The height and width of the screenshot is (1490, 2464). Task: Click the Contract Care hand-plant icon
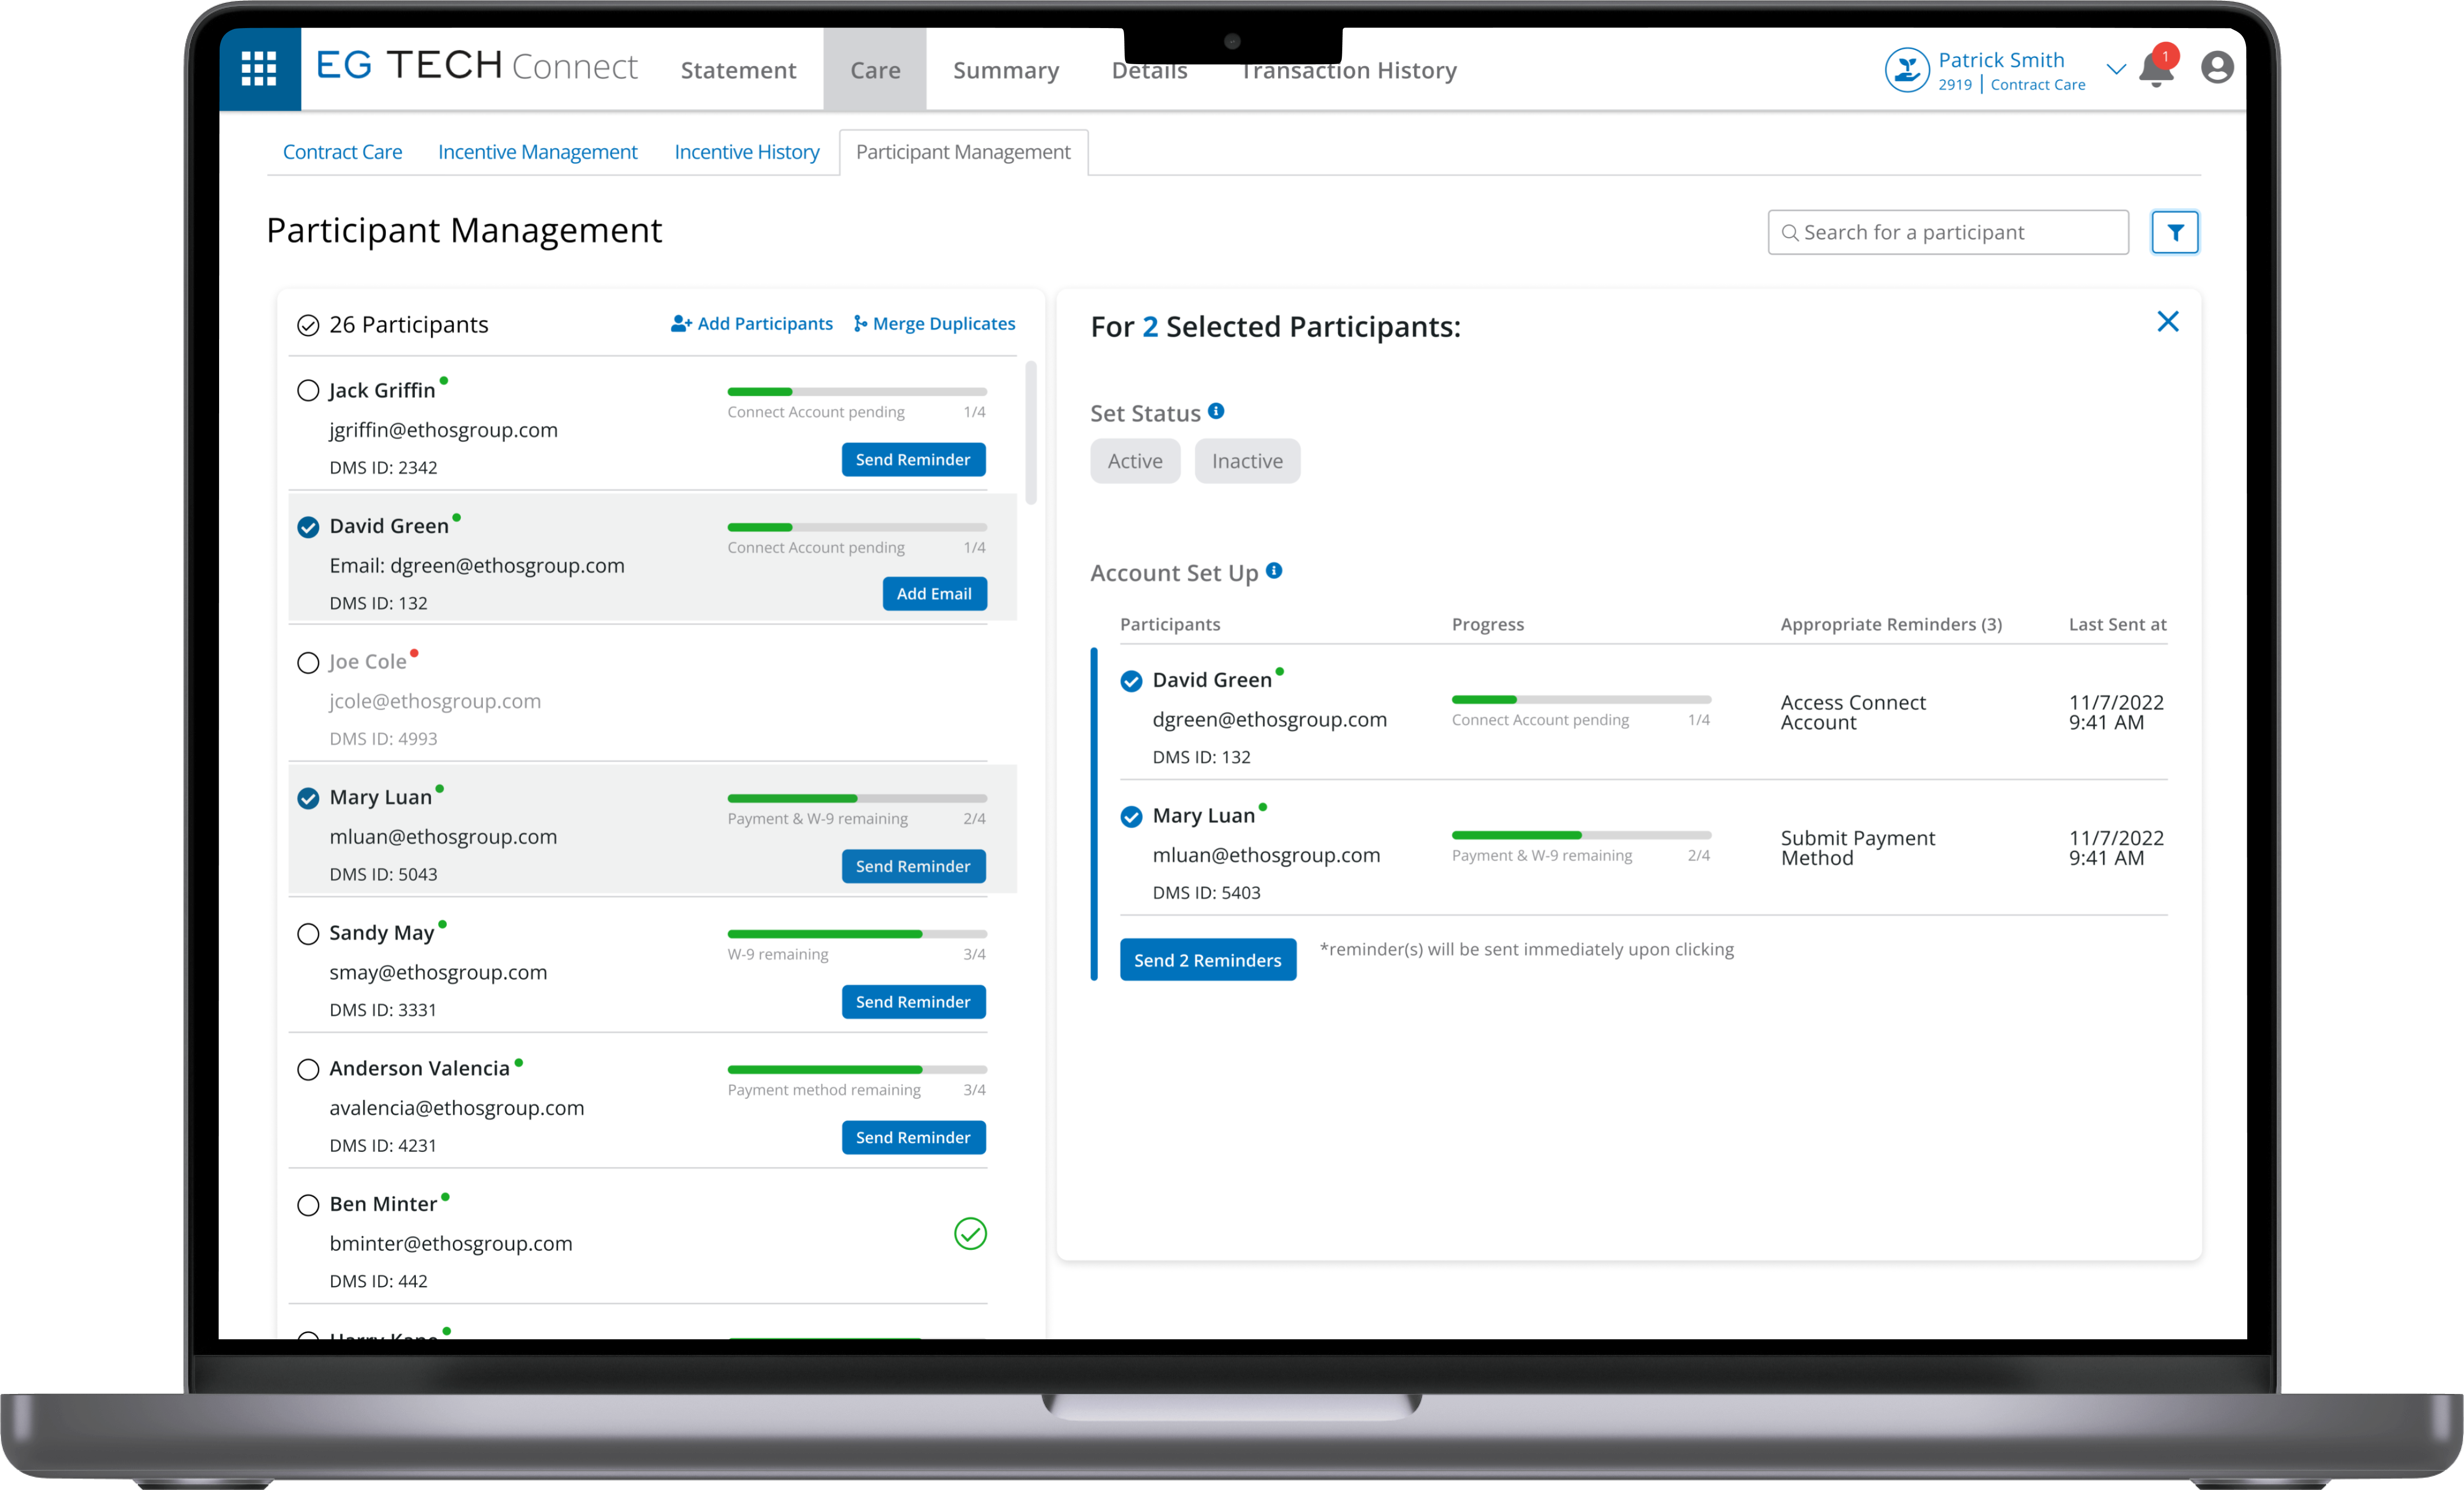tap(1907, 70)
